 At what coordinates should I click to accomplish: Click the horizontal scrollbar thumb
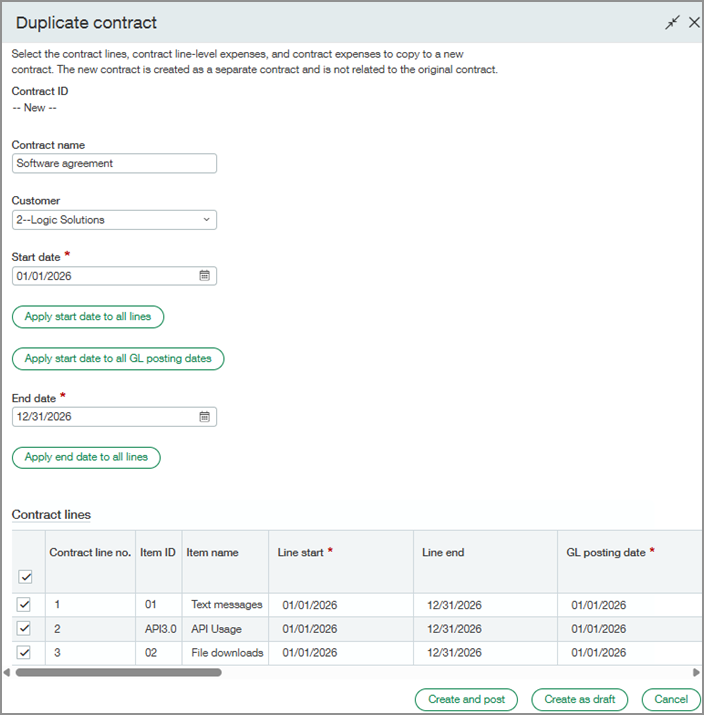(x=119, y=673)
